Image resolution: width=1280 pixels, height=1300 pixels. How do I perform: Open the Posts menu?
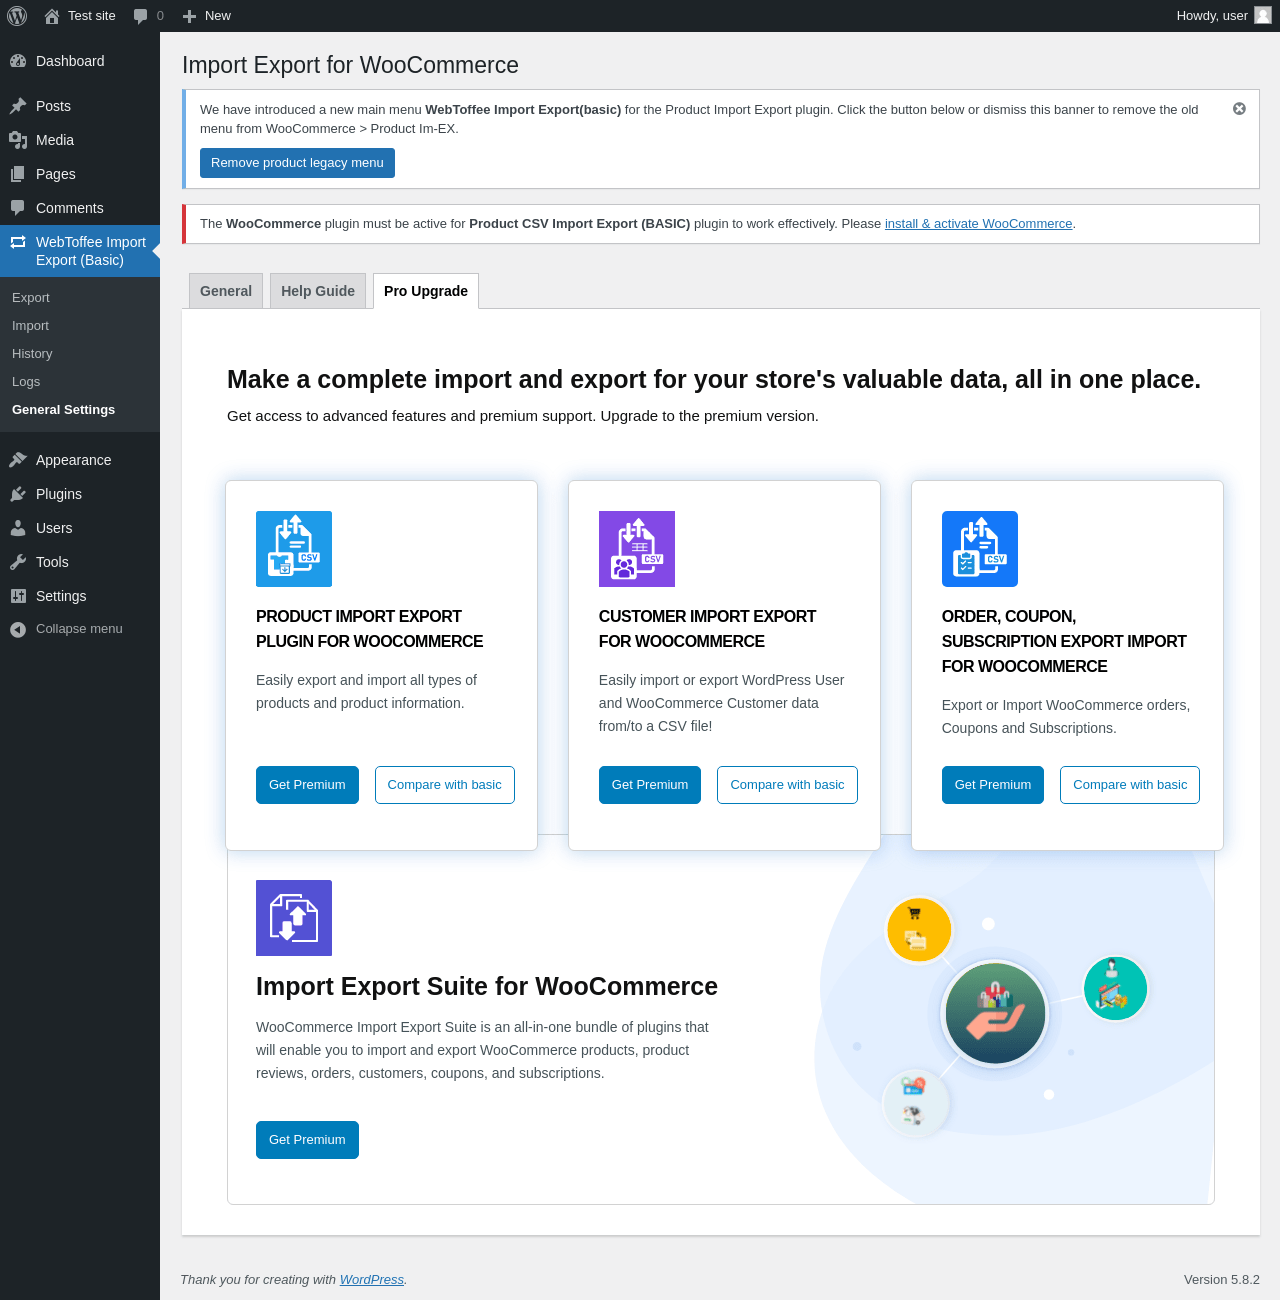tap(80, 106)
